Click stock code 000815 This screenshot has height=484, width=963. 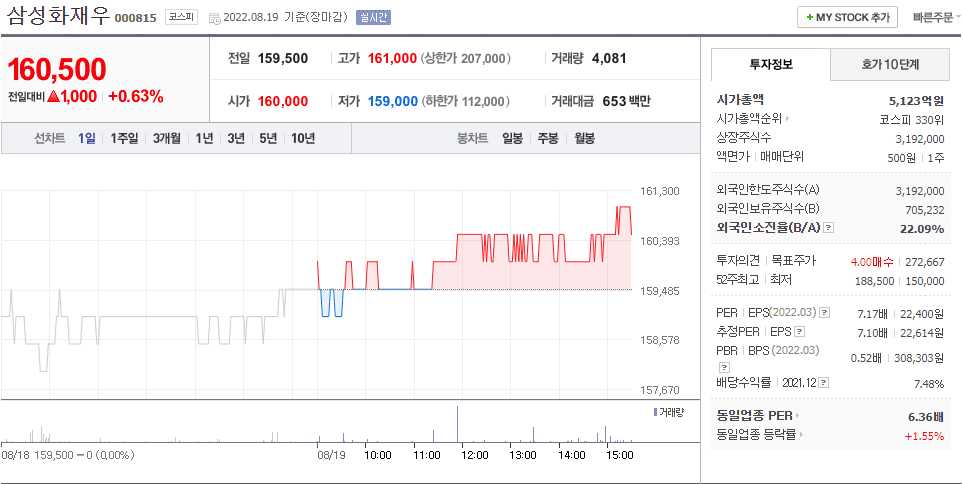pyautogui.click(x=135, y=18)
